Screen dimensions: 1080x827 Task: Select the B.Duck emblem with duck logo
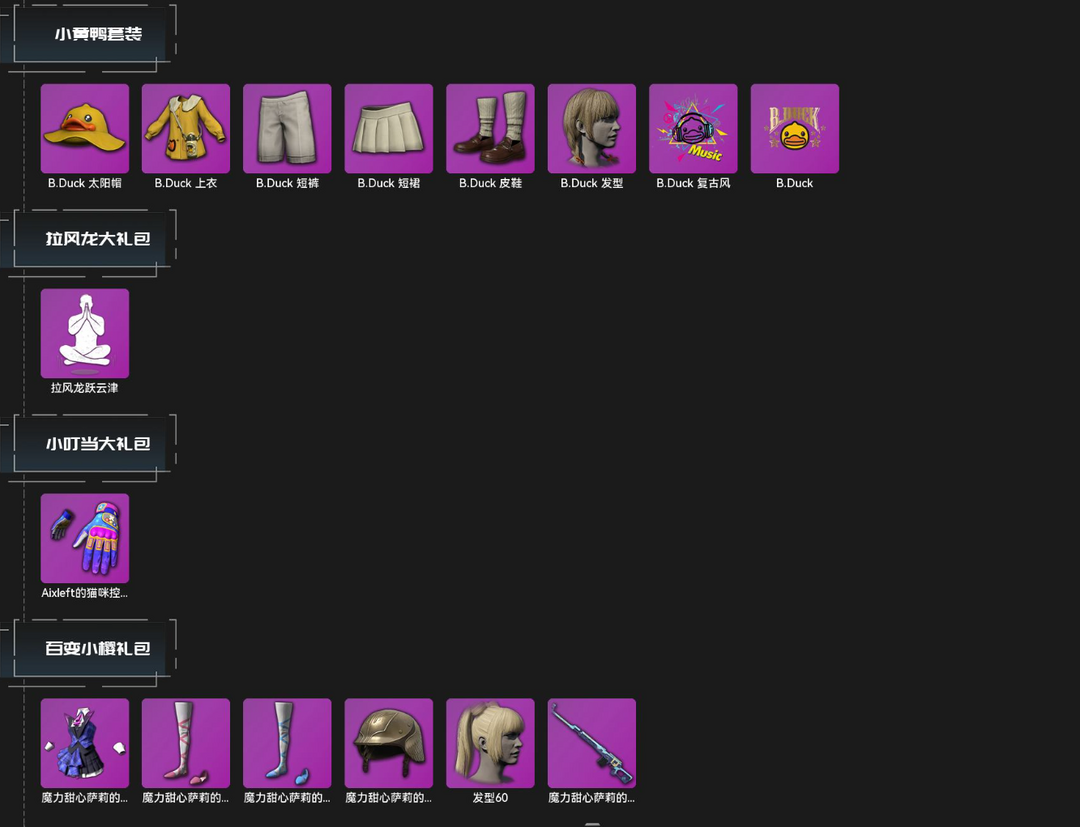coord(795,129)
